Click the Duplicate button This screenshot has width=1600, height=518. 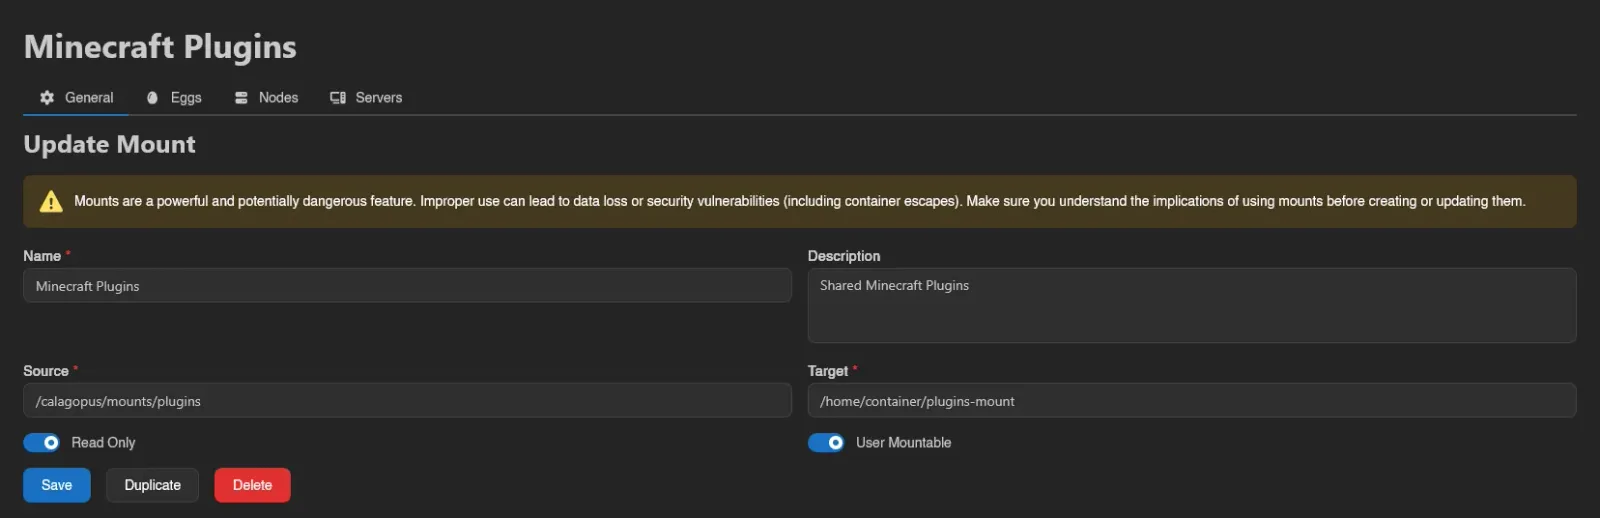tap(153, 485)
